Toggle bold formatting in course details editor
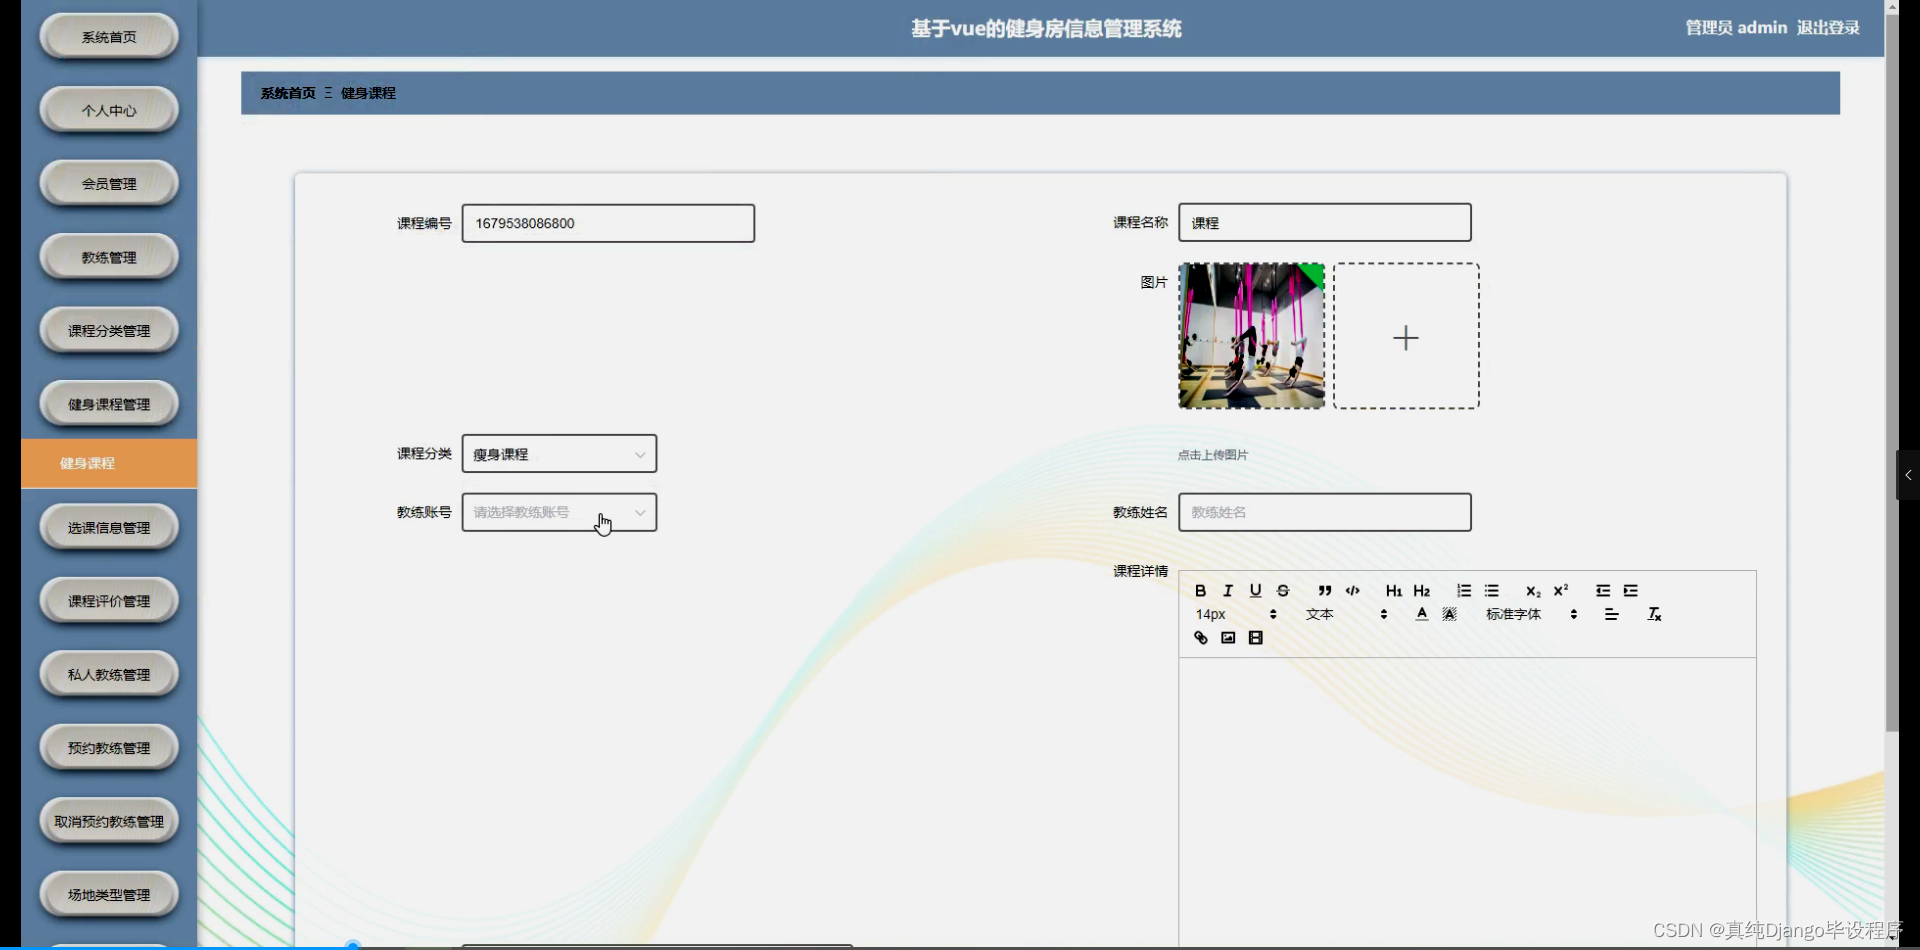The height and width of the screenshot is (950, 1920). (1201, 591)
